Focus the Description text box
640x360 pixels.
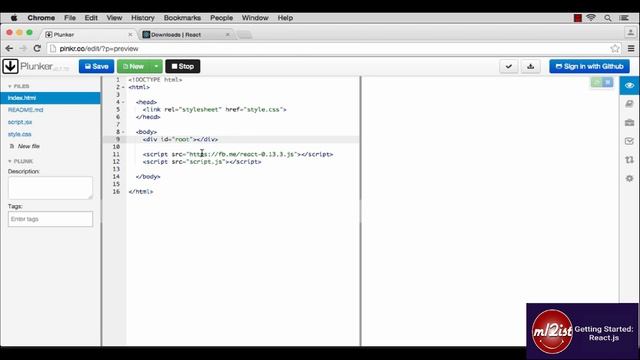(50, 188)
